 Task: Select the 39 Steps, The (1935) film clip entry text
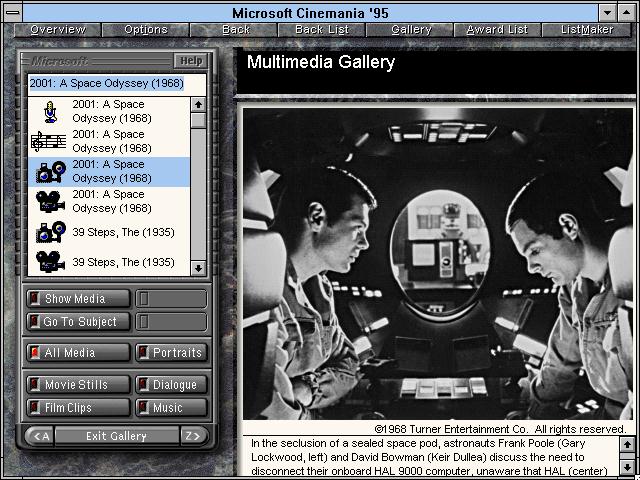click(x=123, y=262)
